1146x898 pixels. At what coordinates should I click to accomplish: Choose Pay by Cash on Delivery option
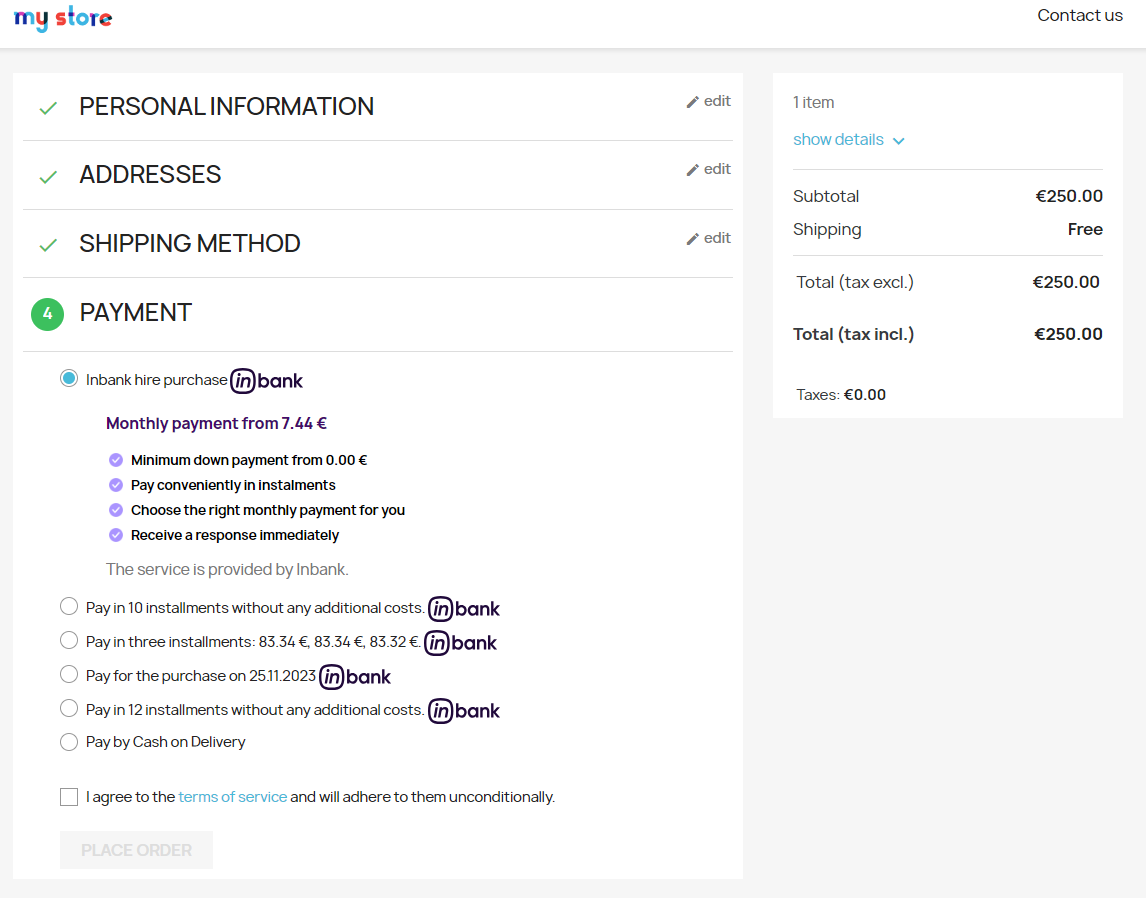pyautogui.click(x=69, y=742)
